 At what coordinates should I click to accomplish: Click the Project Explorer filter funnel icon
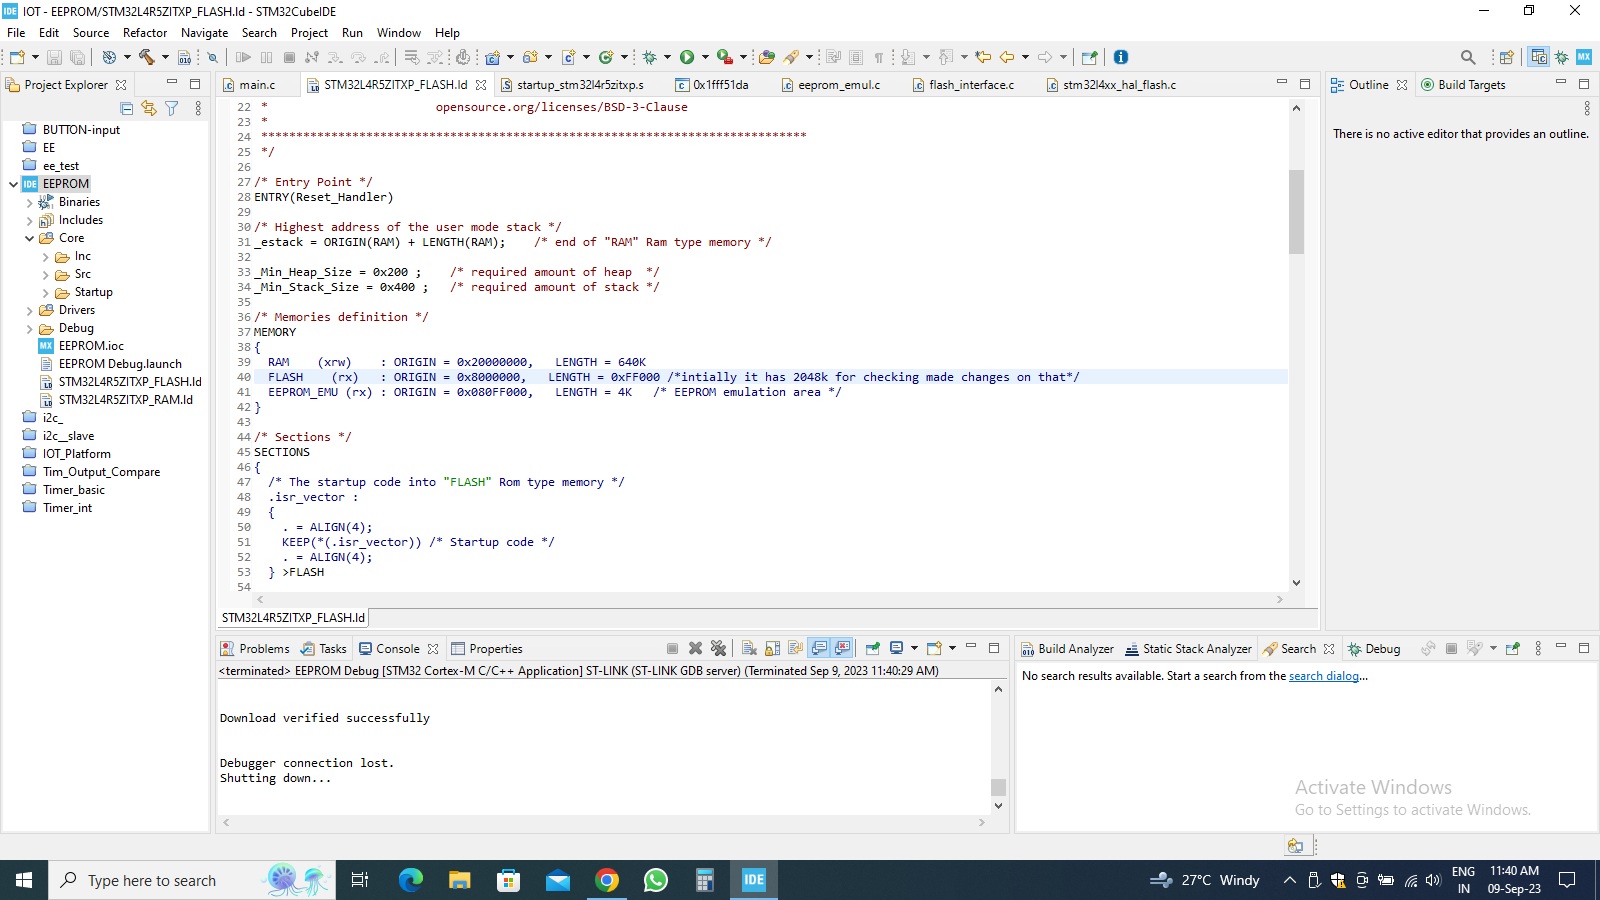tap(172, 108)
